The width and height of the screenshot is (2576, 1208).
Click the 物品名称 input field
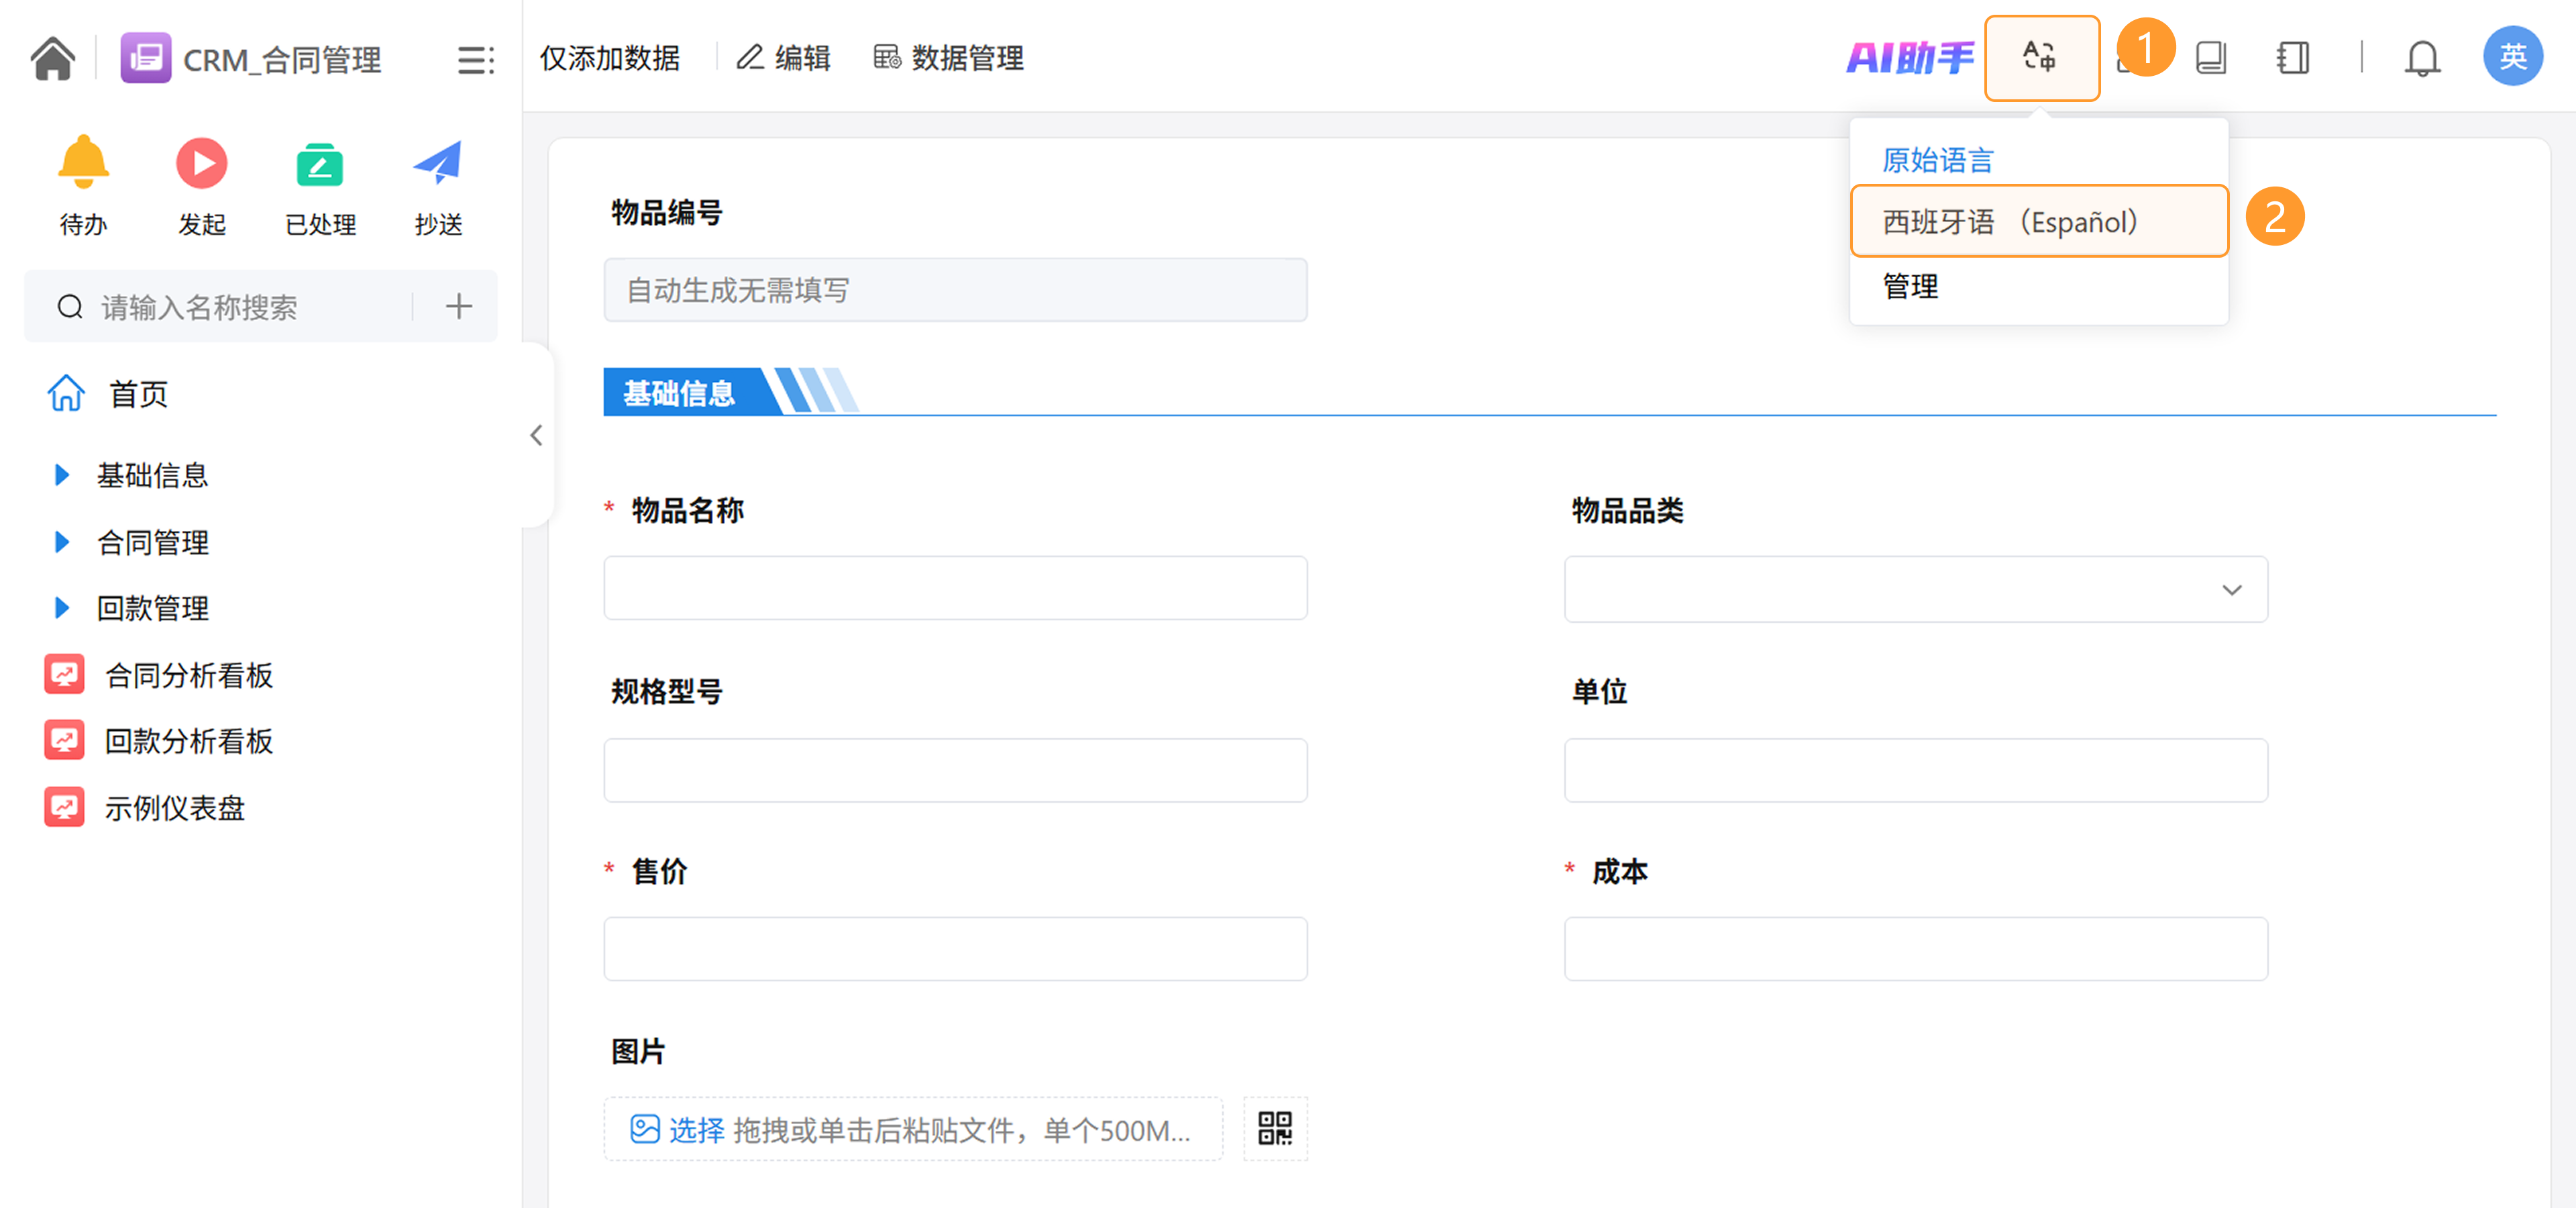click(x=955, y=588)
